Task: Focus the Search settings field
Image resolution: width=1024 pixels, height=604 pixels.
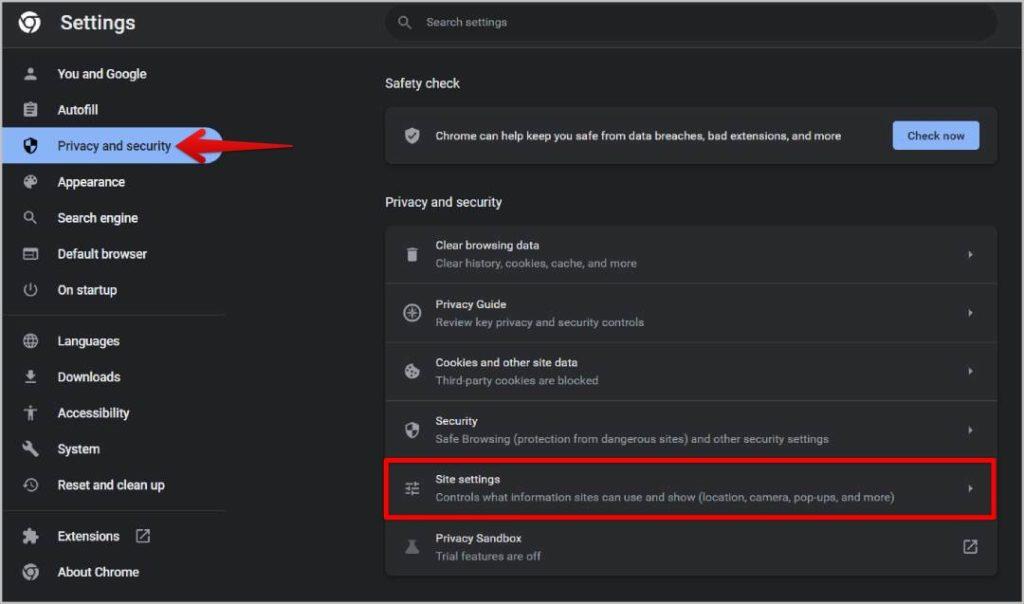Action: (x=691, y=22)
